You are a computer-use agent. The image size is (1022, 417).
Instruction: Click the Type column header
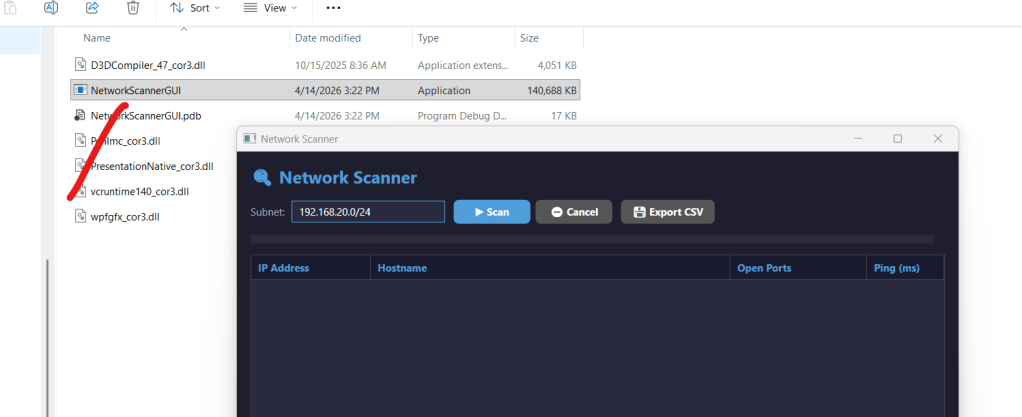pyautogui.click(x=429, y=38)
